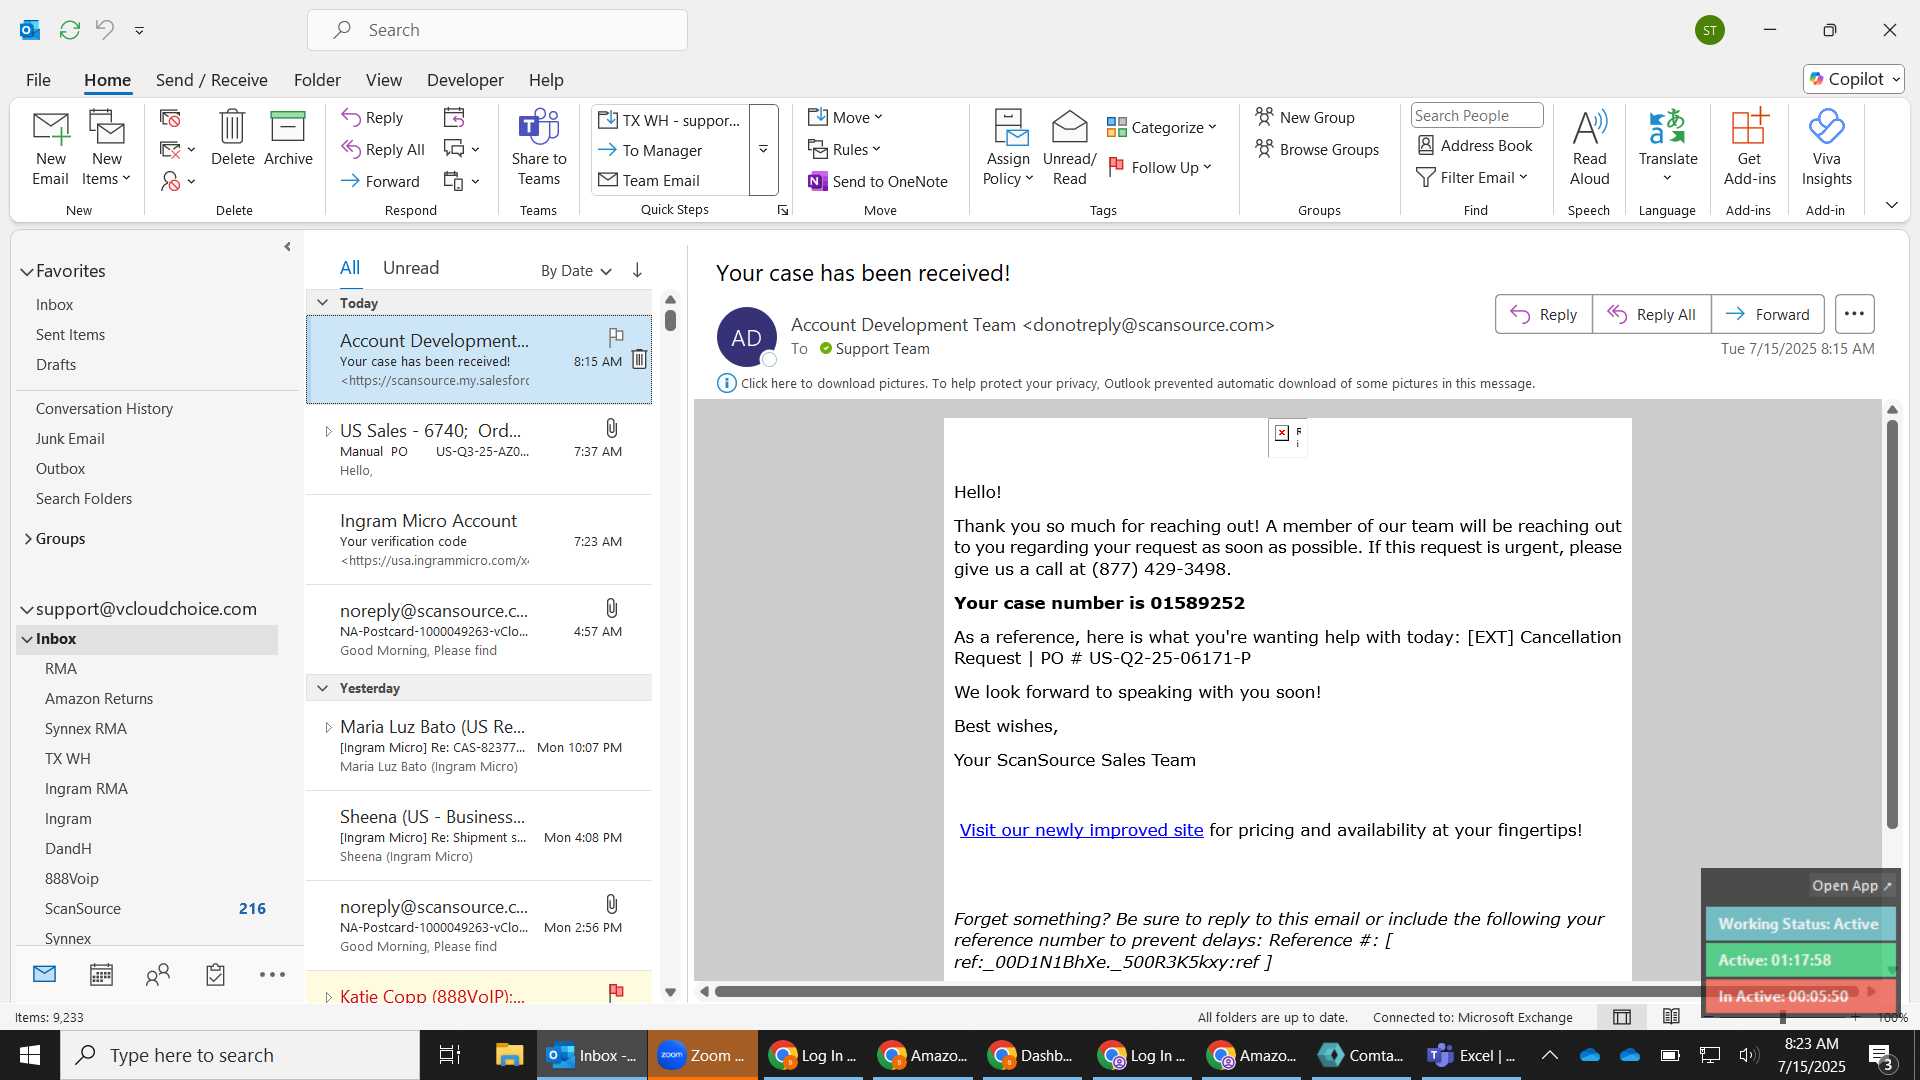Open the Amazon Returns folder
This screenshot has height=1080, width=1920.
pos(99,699)
